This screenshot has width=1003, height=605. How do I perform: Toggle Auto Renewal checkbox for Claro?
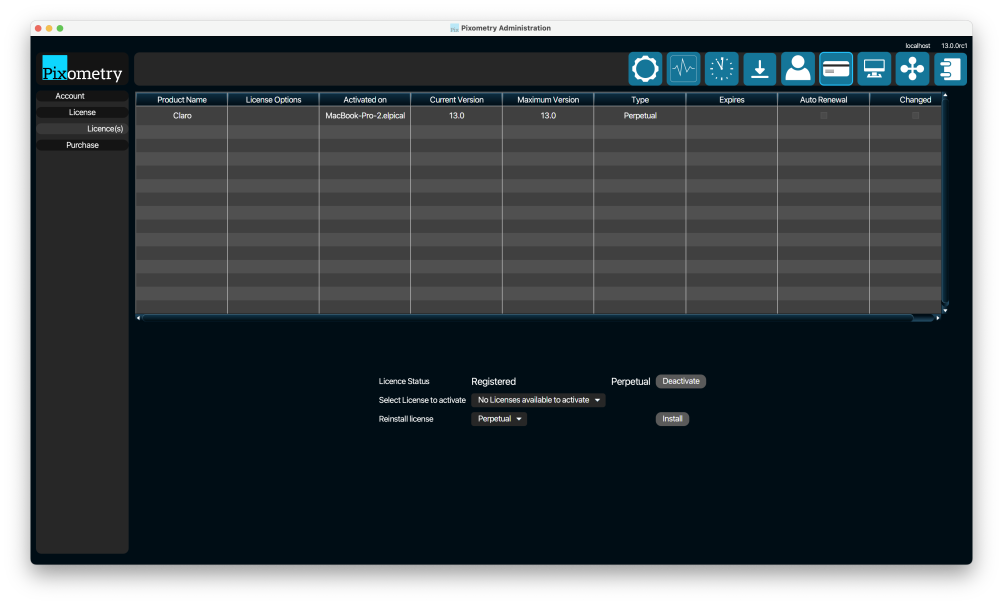tap(823, 116)
